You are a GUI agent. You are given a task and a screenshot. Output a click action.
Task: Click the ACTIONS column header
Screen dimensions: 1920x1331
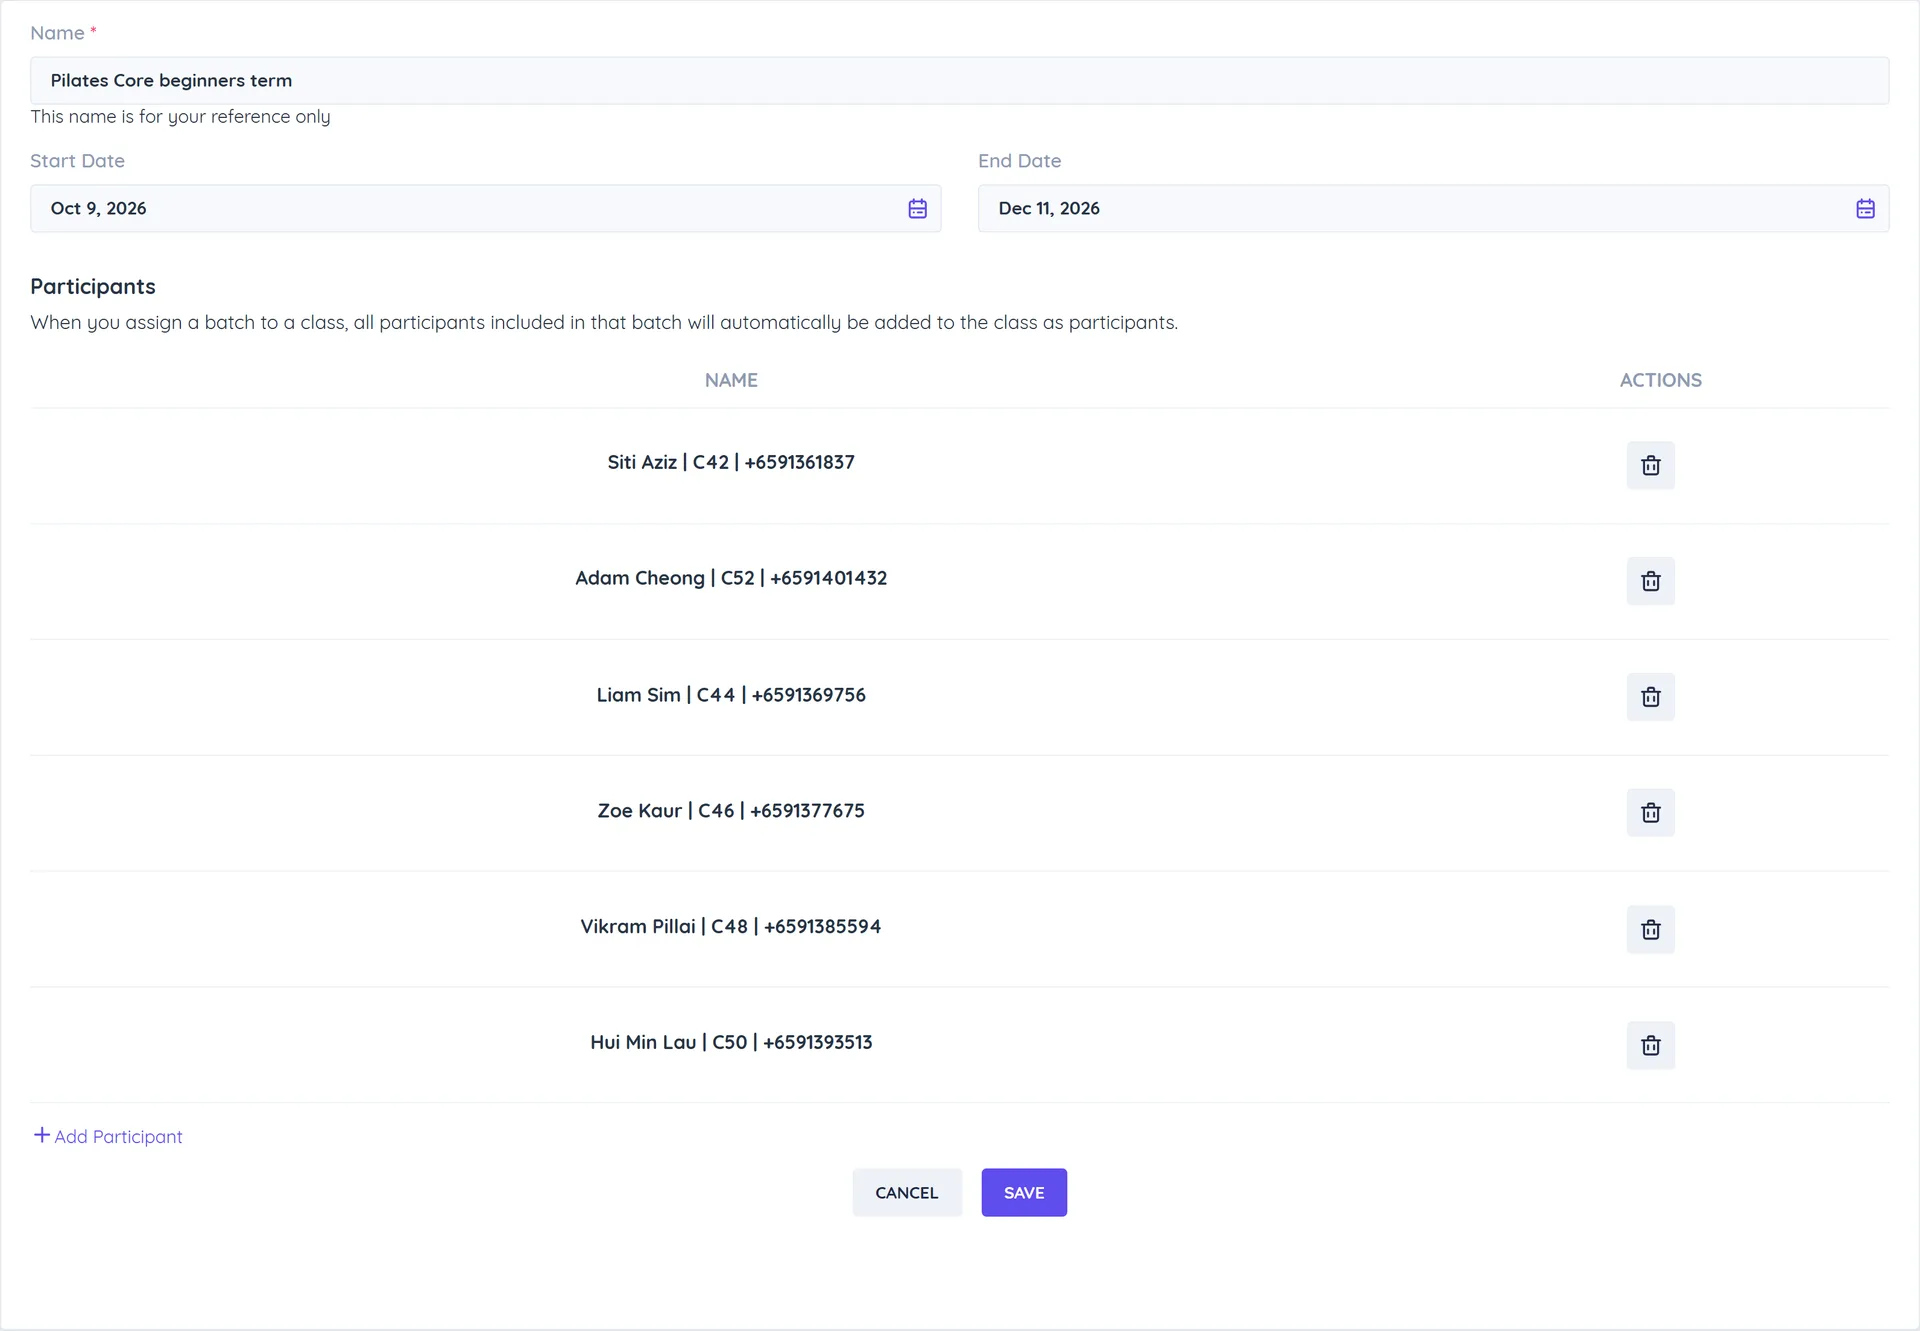pyautogui.click(x=1660, y=380)
